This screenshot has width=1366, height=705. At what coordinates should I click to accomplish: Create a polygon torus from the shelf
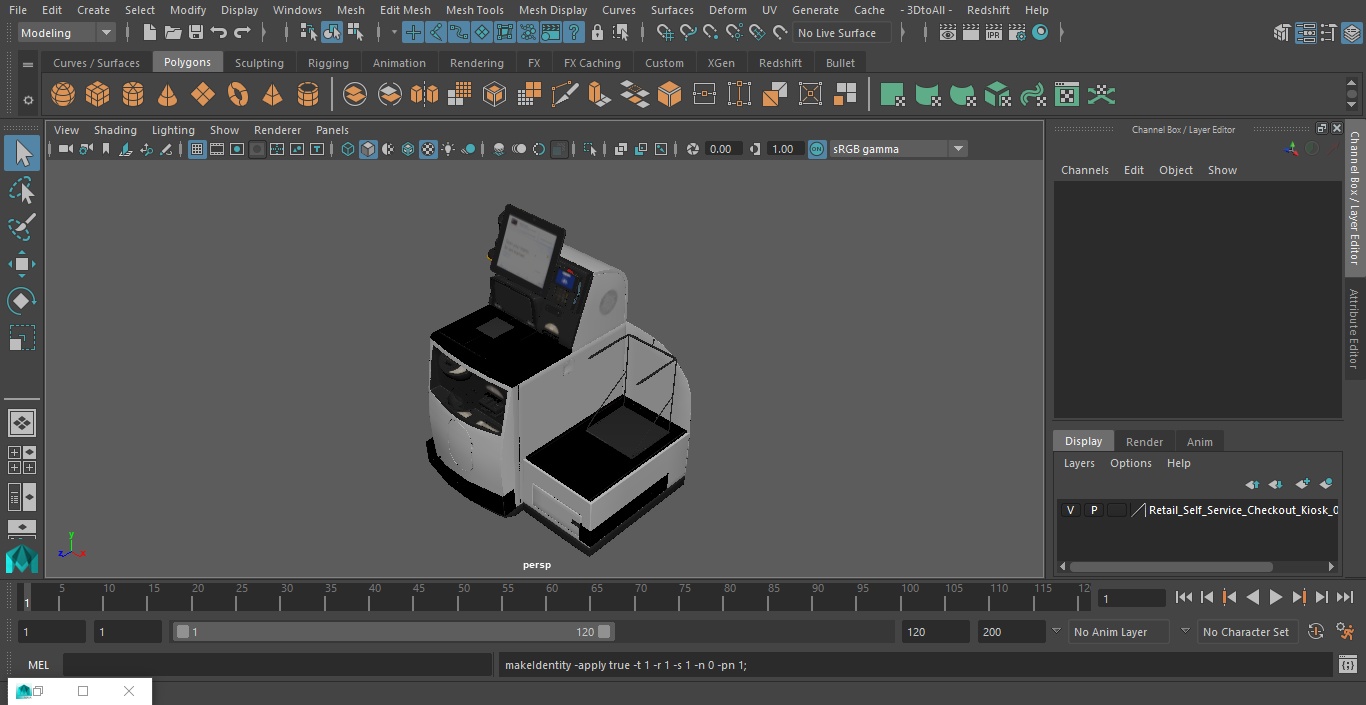[238, 95]
